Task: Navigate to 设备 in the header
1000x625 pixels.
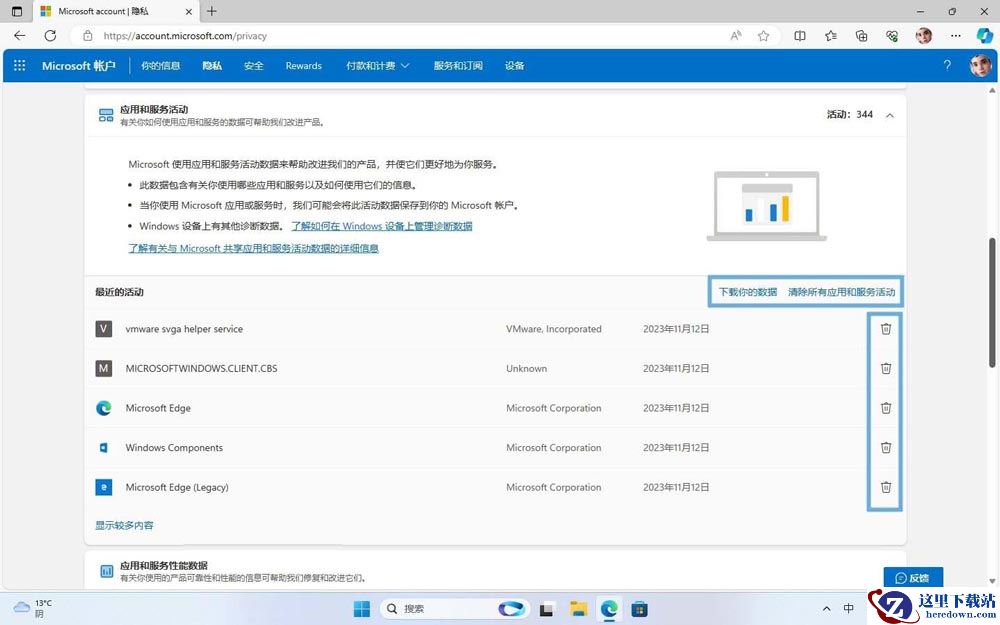Action: pos(515,66)
